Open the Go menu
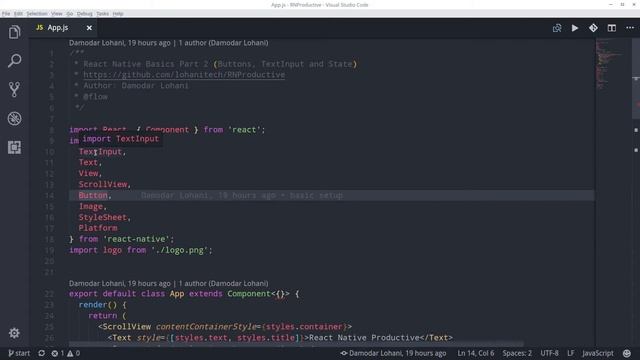640x360 pixels. (x=70, y=13)
